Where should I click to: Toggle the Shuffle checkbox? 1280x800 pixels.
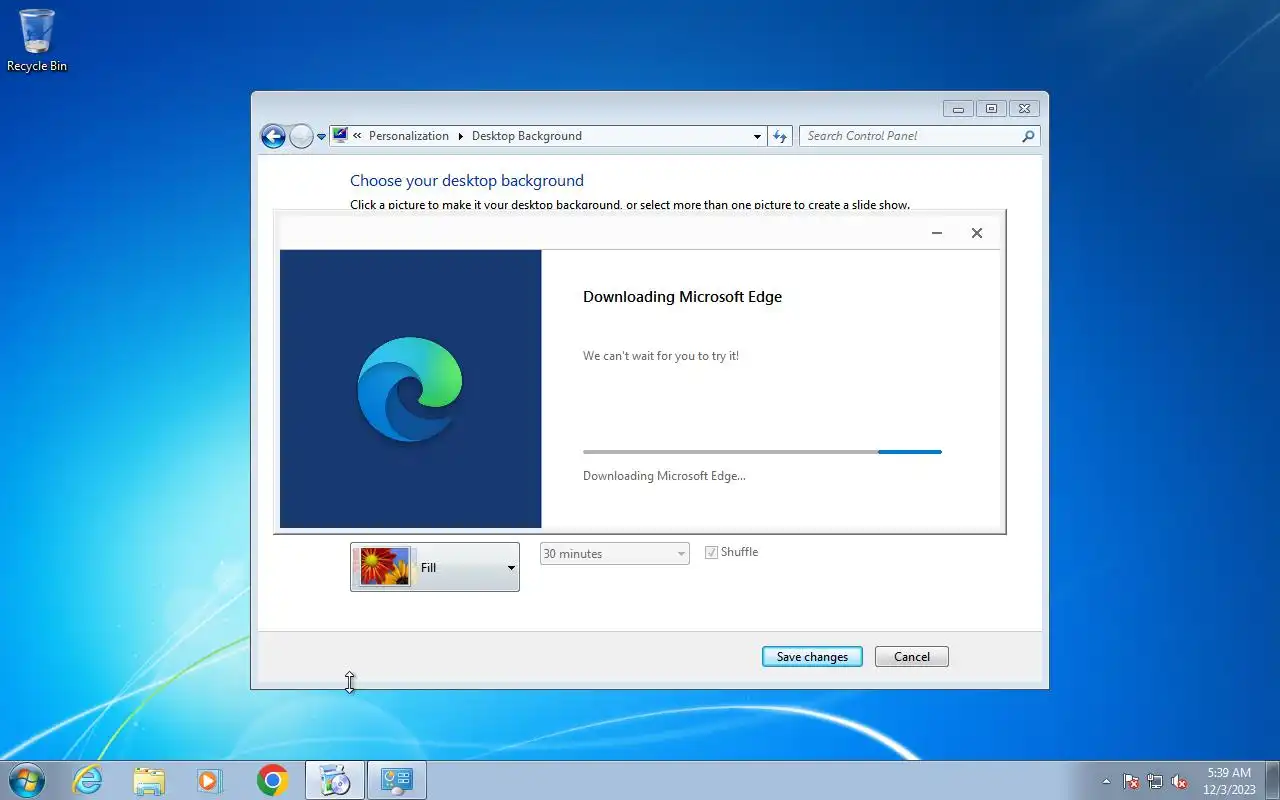pos(712,552)
